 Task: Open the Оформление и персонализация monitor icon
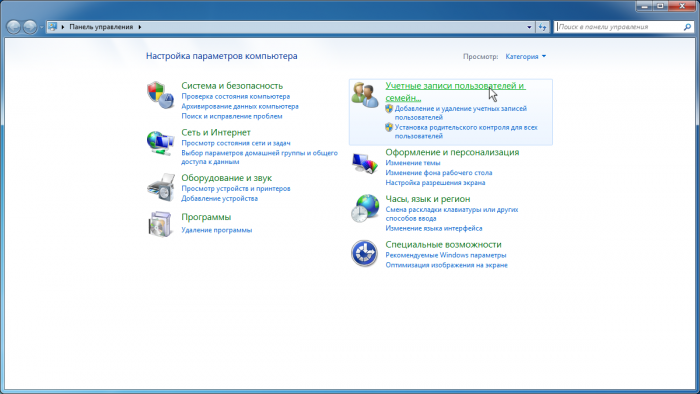365,163
